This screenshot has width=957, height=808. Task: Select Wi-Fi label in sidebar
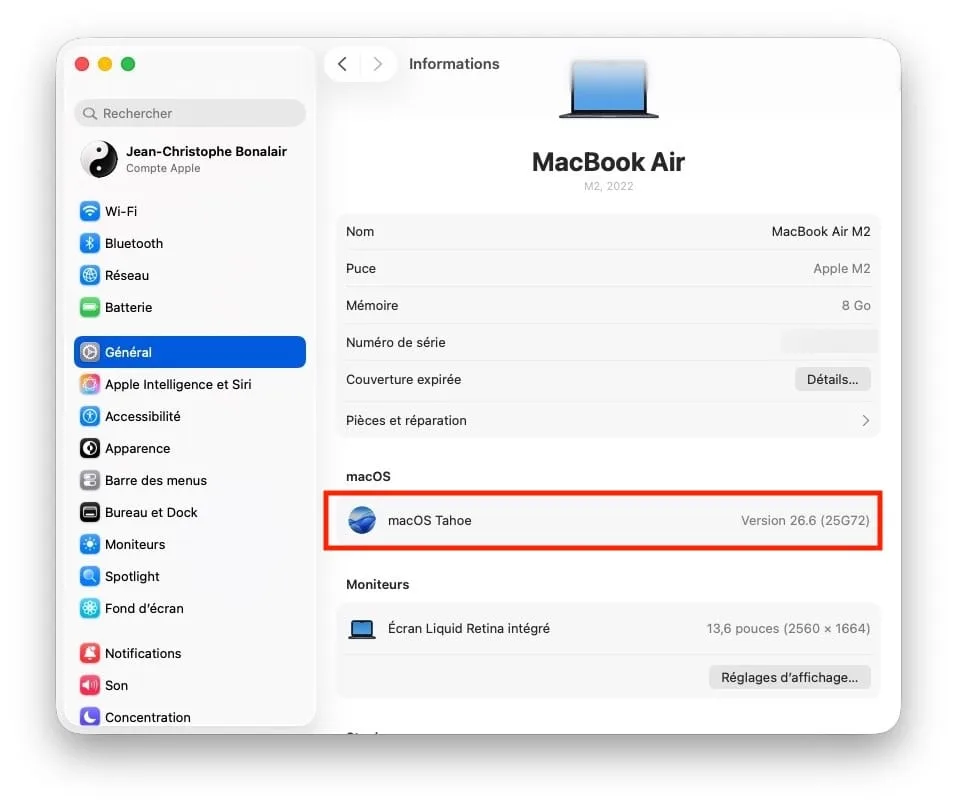pyautogui.click(x=121, y=211)
